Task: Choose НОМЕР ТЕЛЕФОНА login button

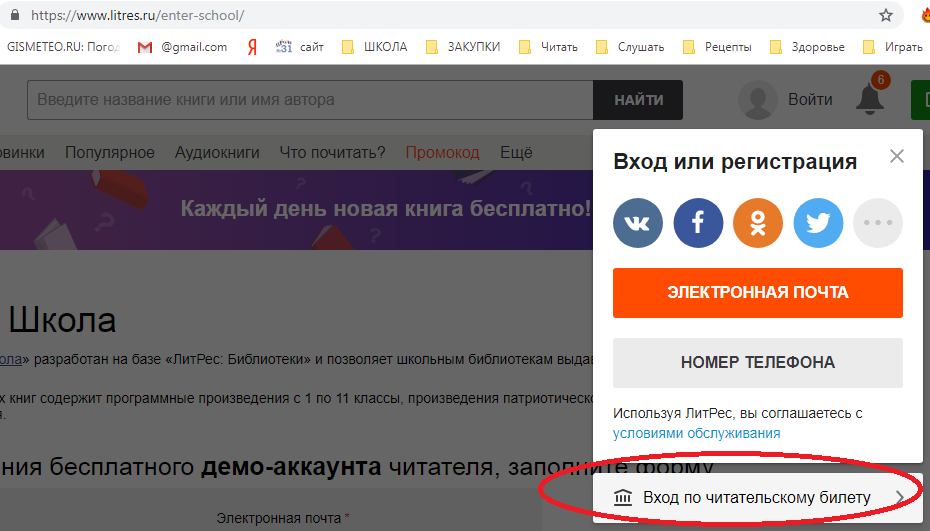Action: [x=758, y=363]
